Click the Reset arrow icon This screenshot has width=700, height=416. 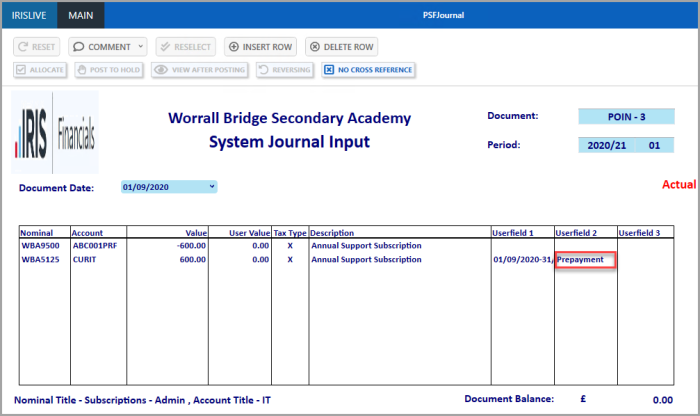[22, 47]
